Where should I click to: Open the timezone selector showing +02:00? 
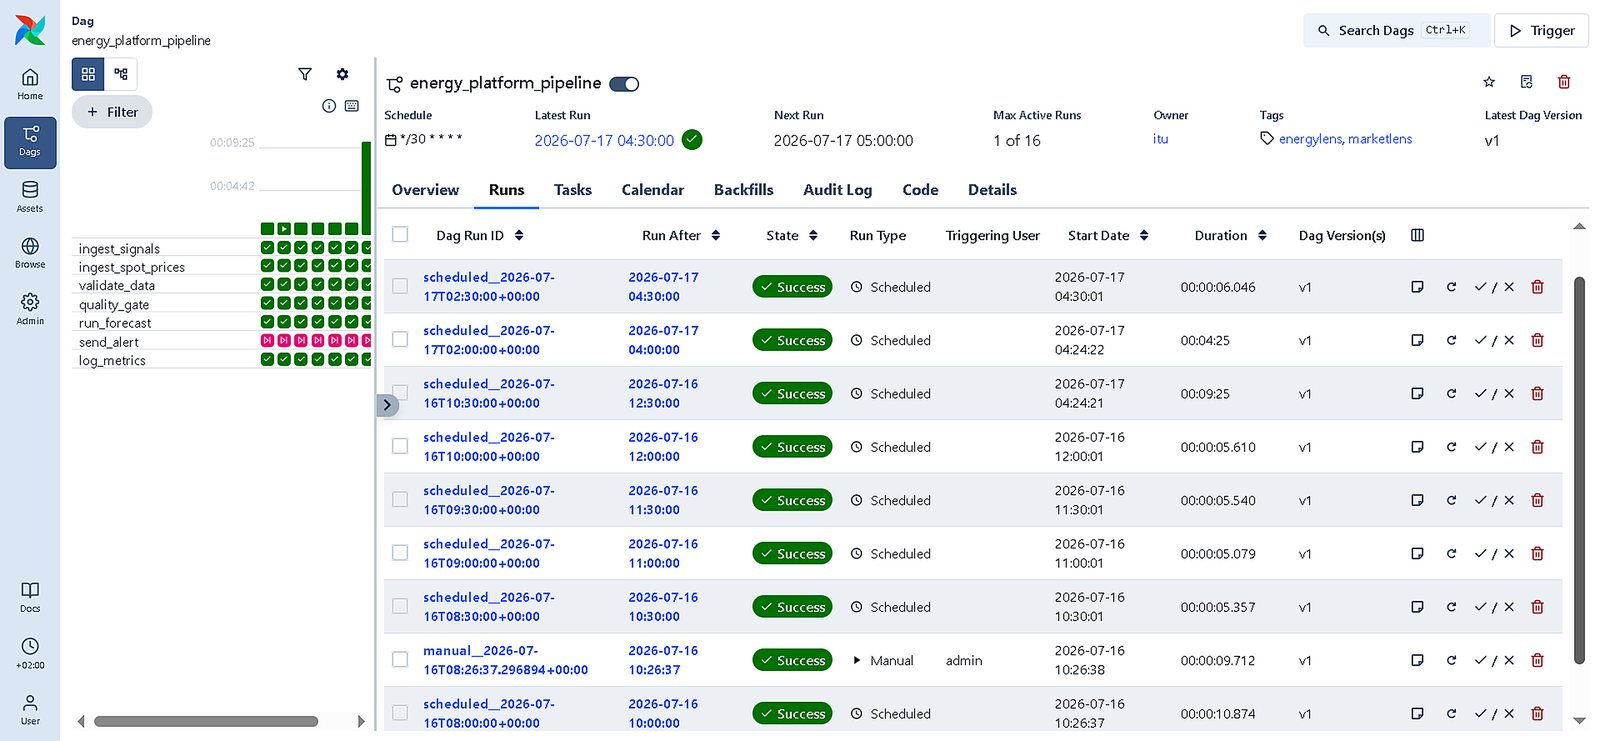[30, 653]
